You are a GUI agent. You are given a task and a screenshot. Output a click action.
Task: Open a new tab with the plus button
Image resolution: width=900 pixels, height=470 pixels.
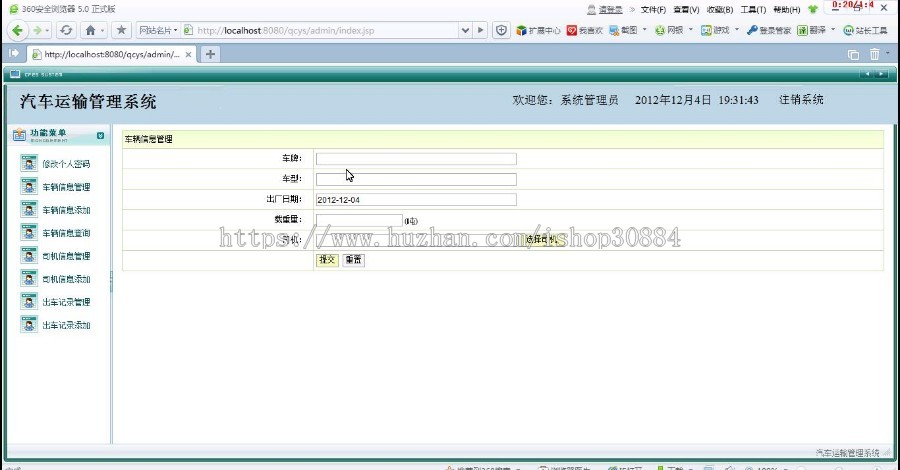(210, 54)
